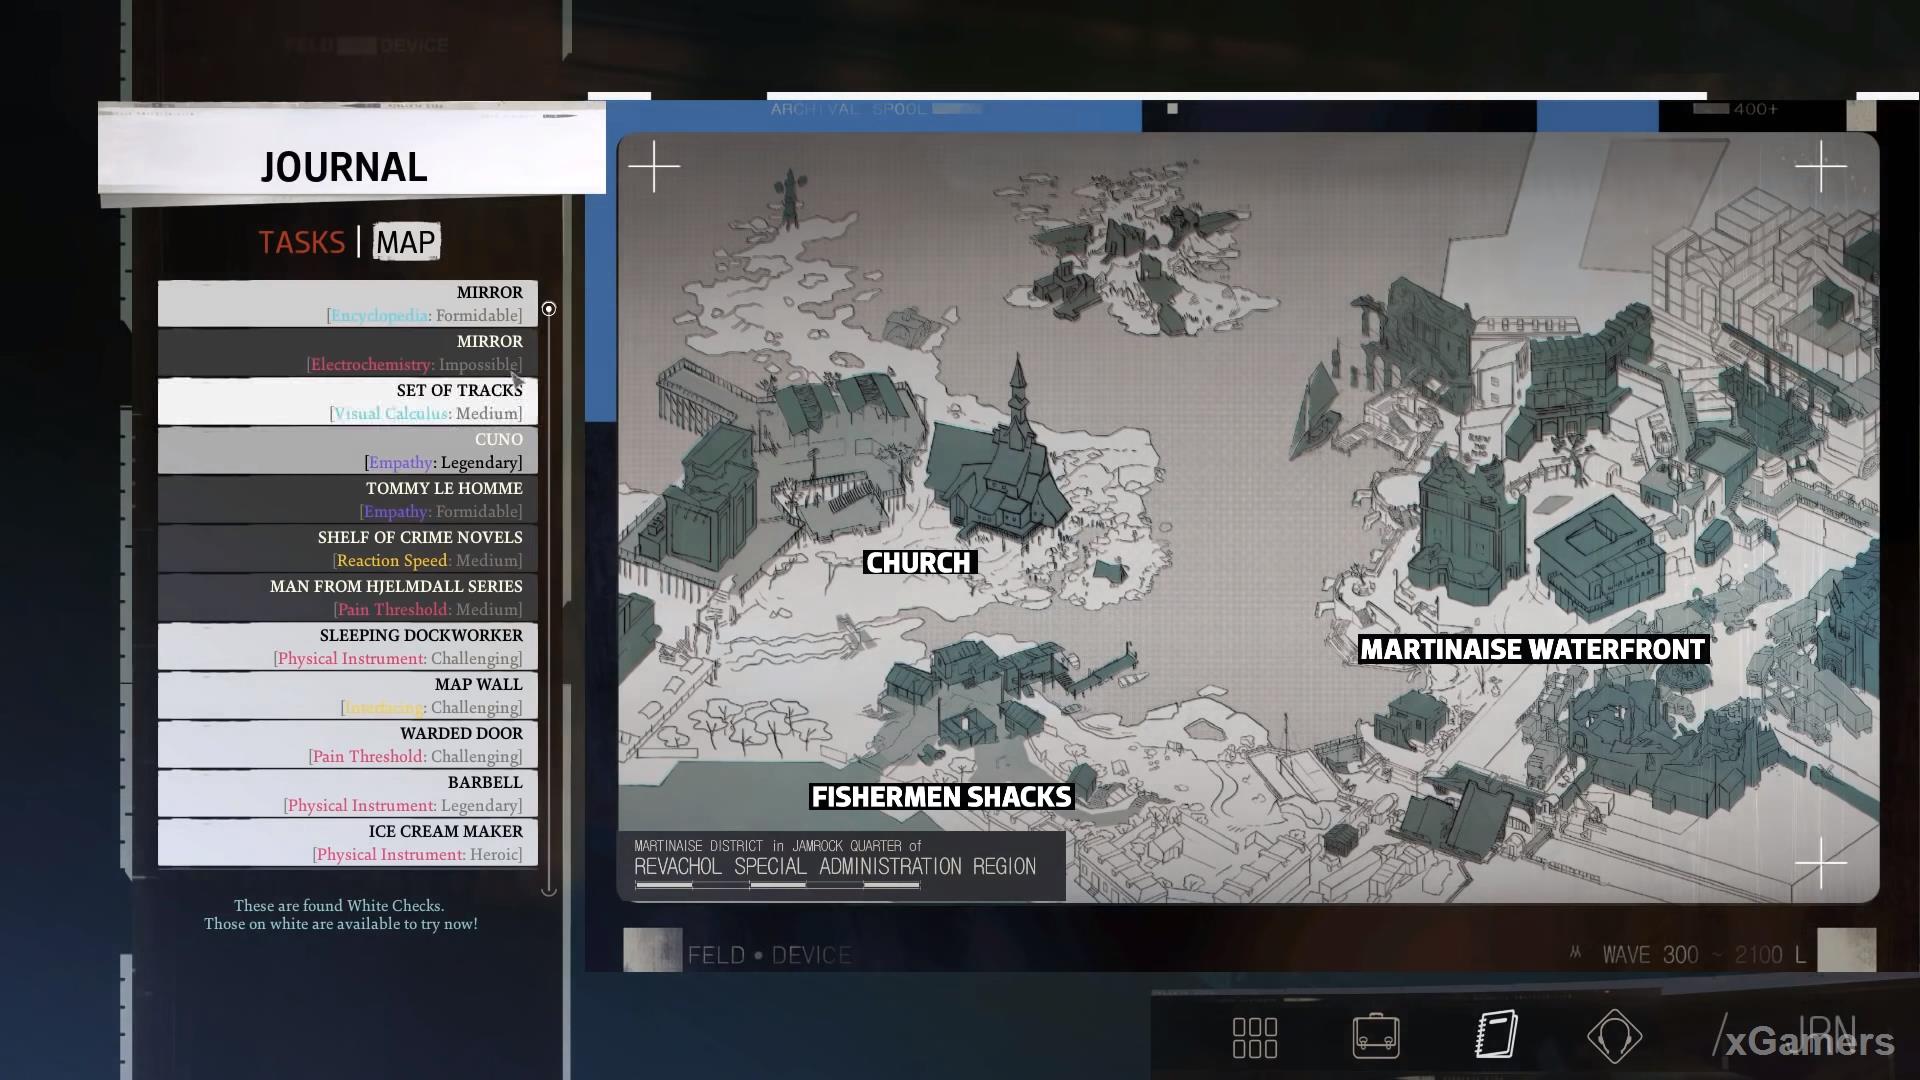Select CUNO Empathy Legendary check
Image resolution: width=1920 pixels, height=1080 pixels.
pos(348,450)
